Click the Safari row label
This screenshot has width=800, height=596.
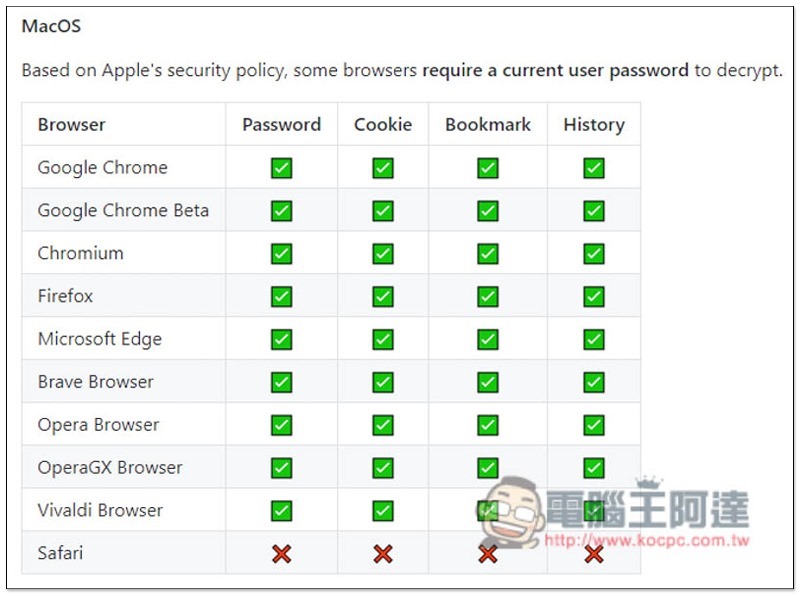click(60, 553)
